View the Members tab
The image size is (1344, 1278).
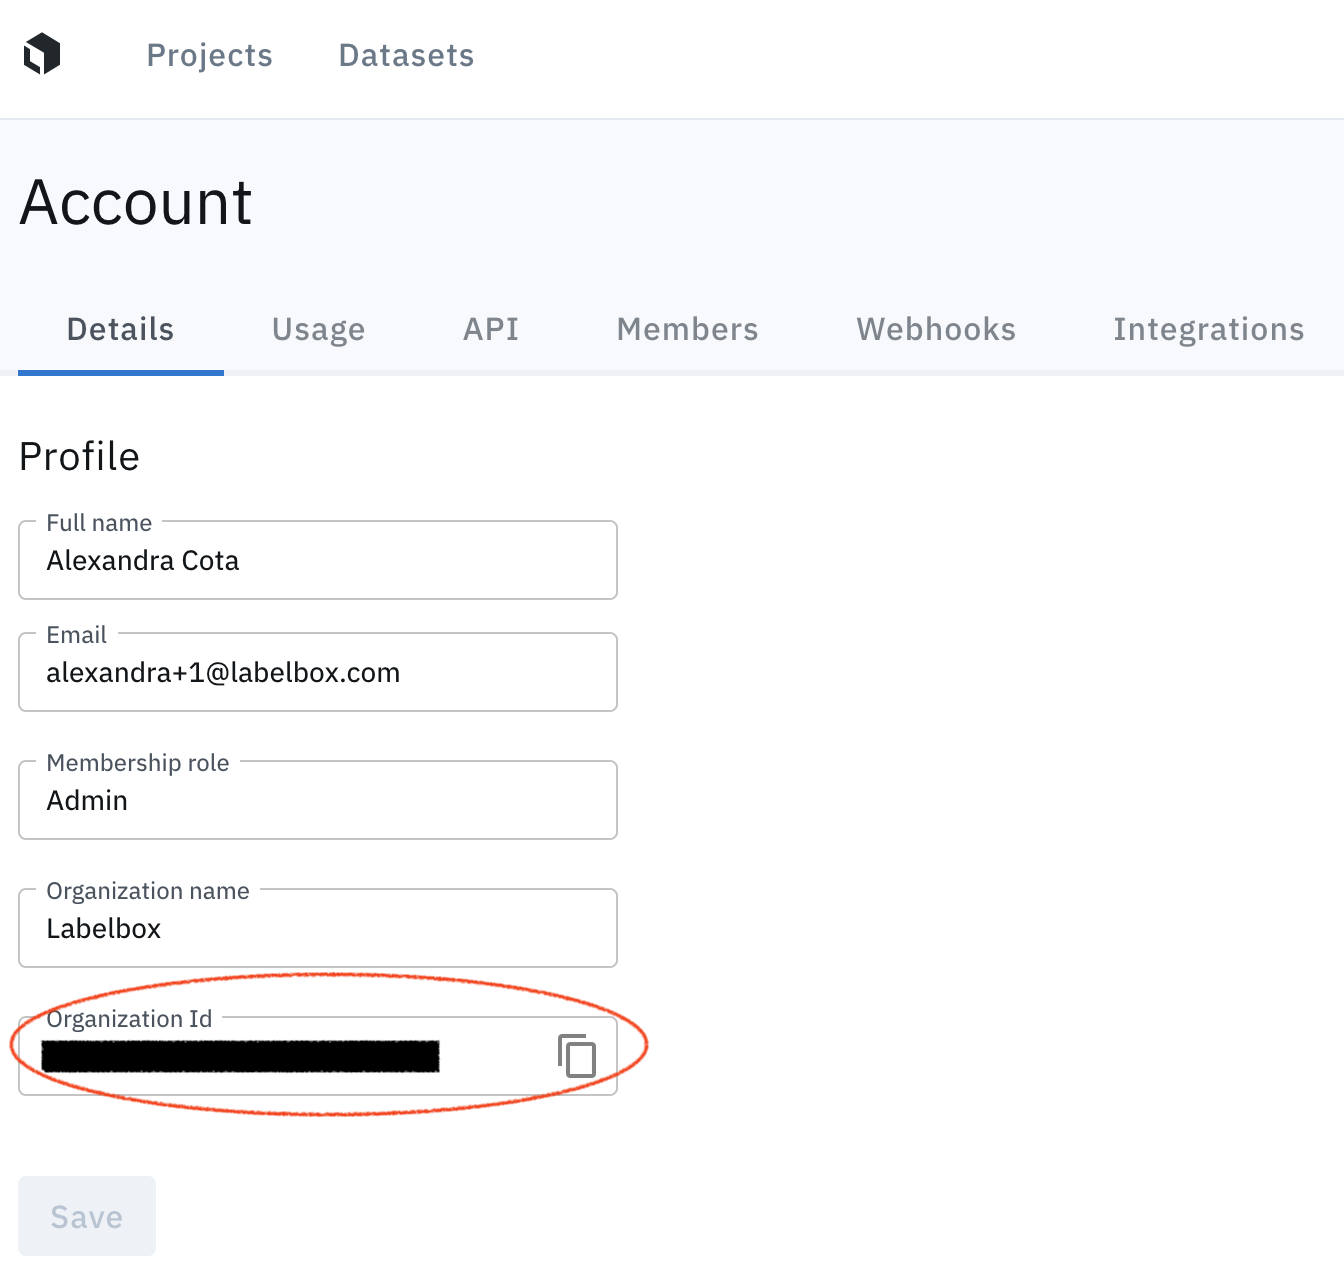(x=688, y=329)
